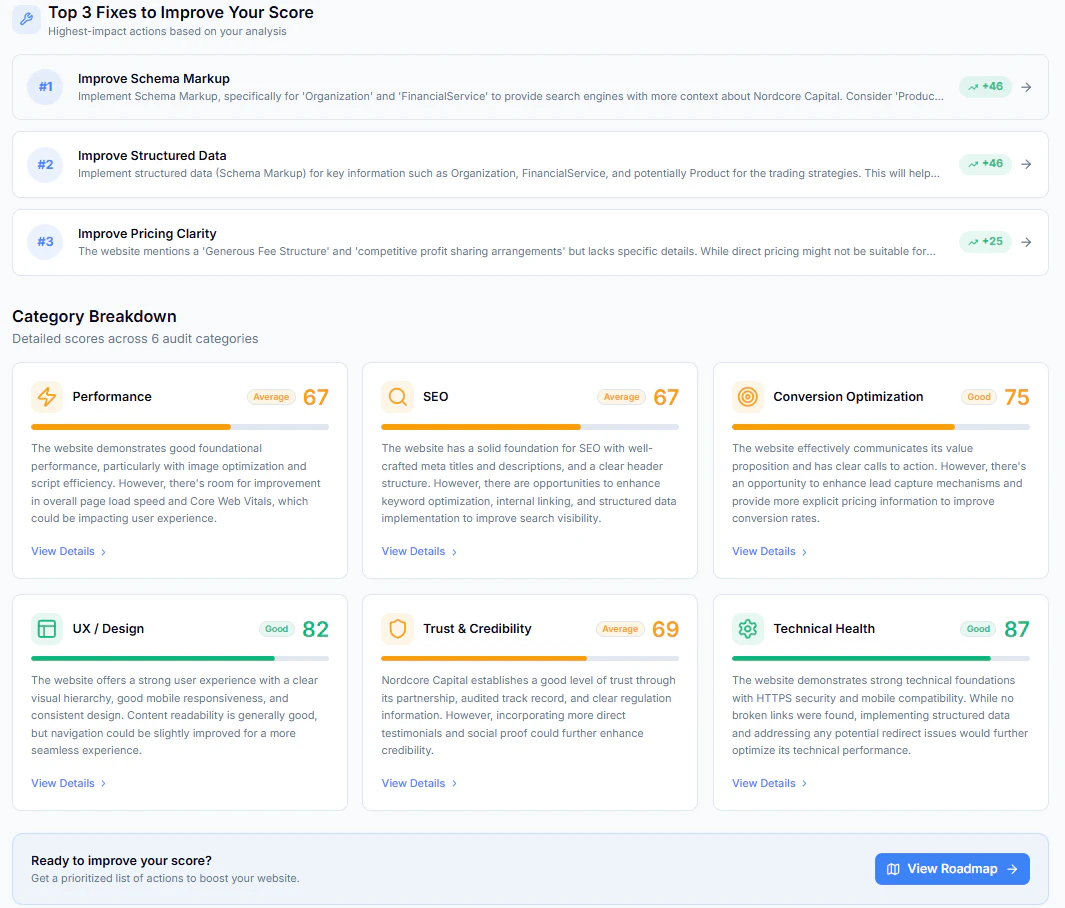This screenshot has height=908, width=1065.
Task: Click the +25 impact badge on fix #3
Action: point(986,242)
